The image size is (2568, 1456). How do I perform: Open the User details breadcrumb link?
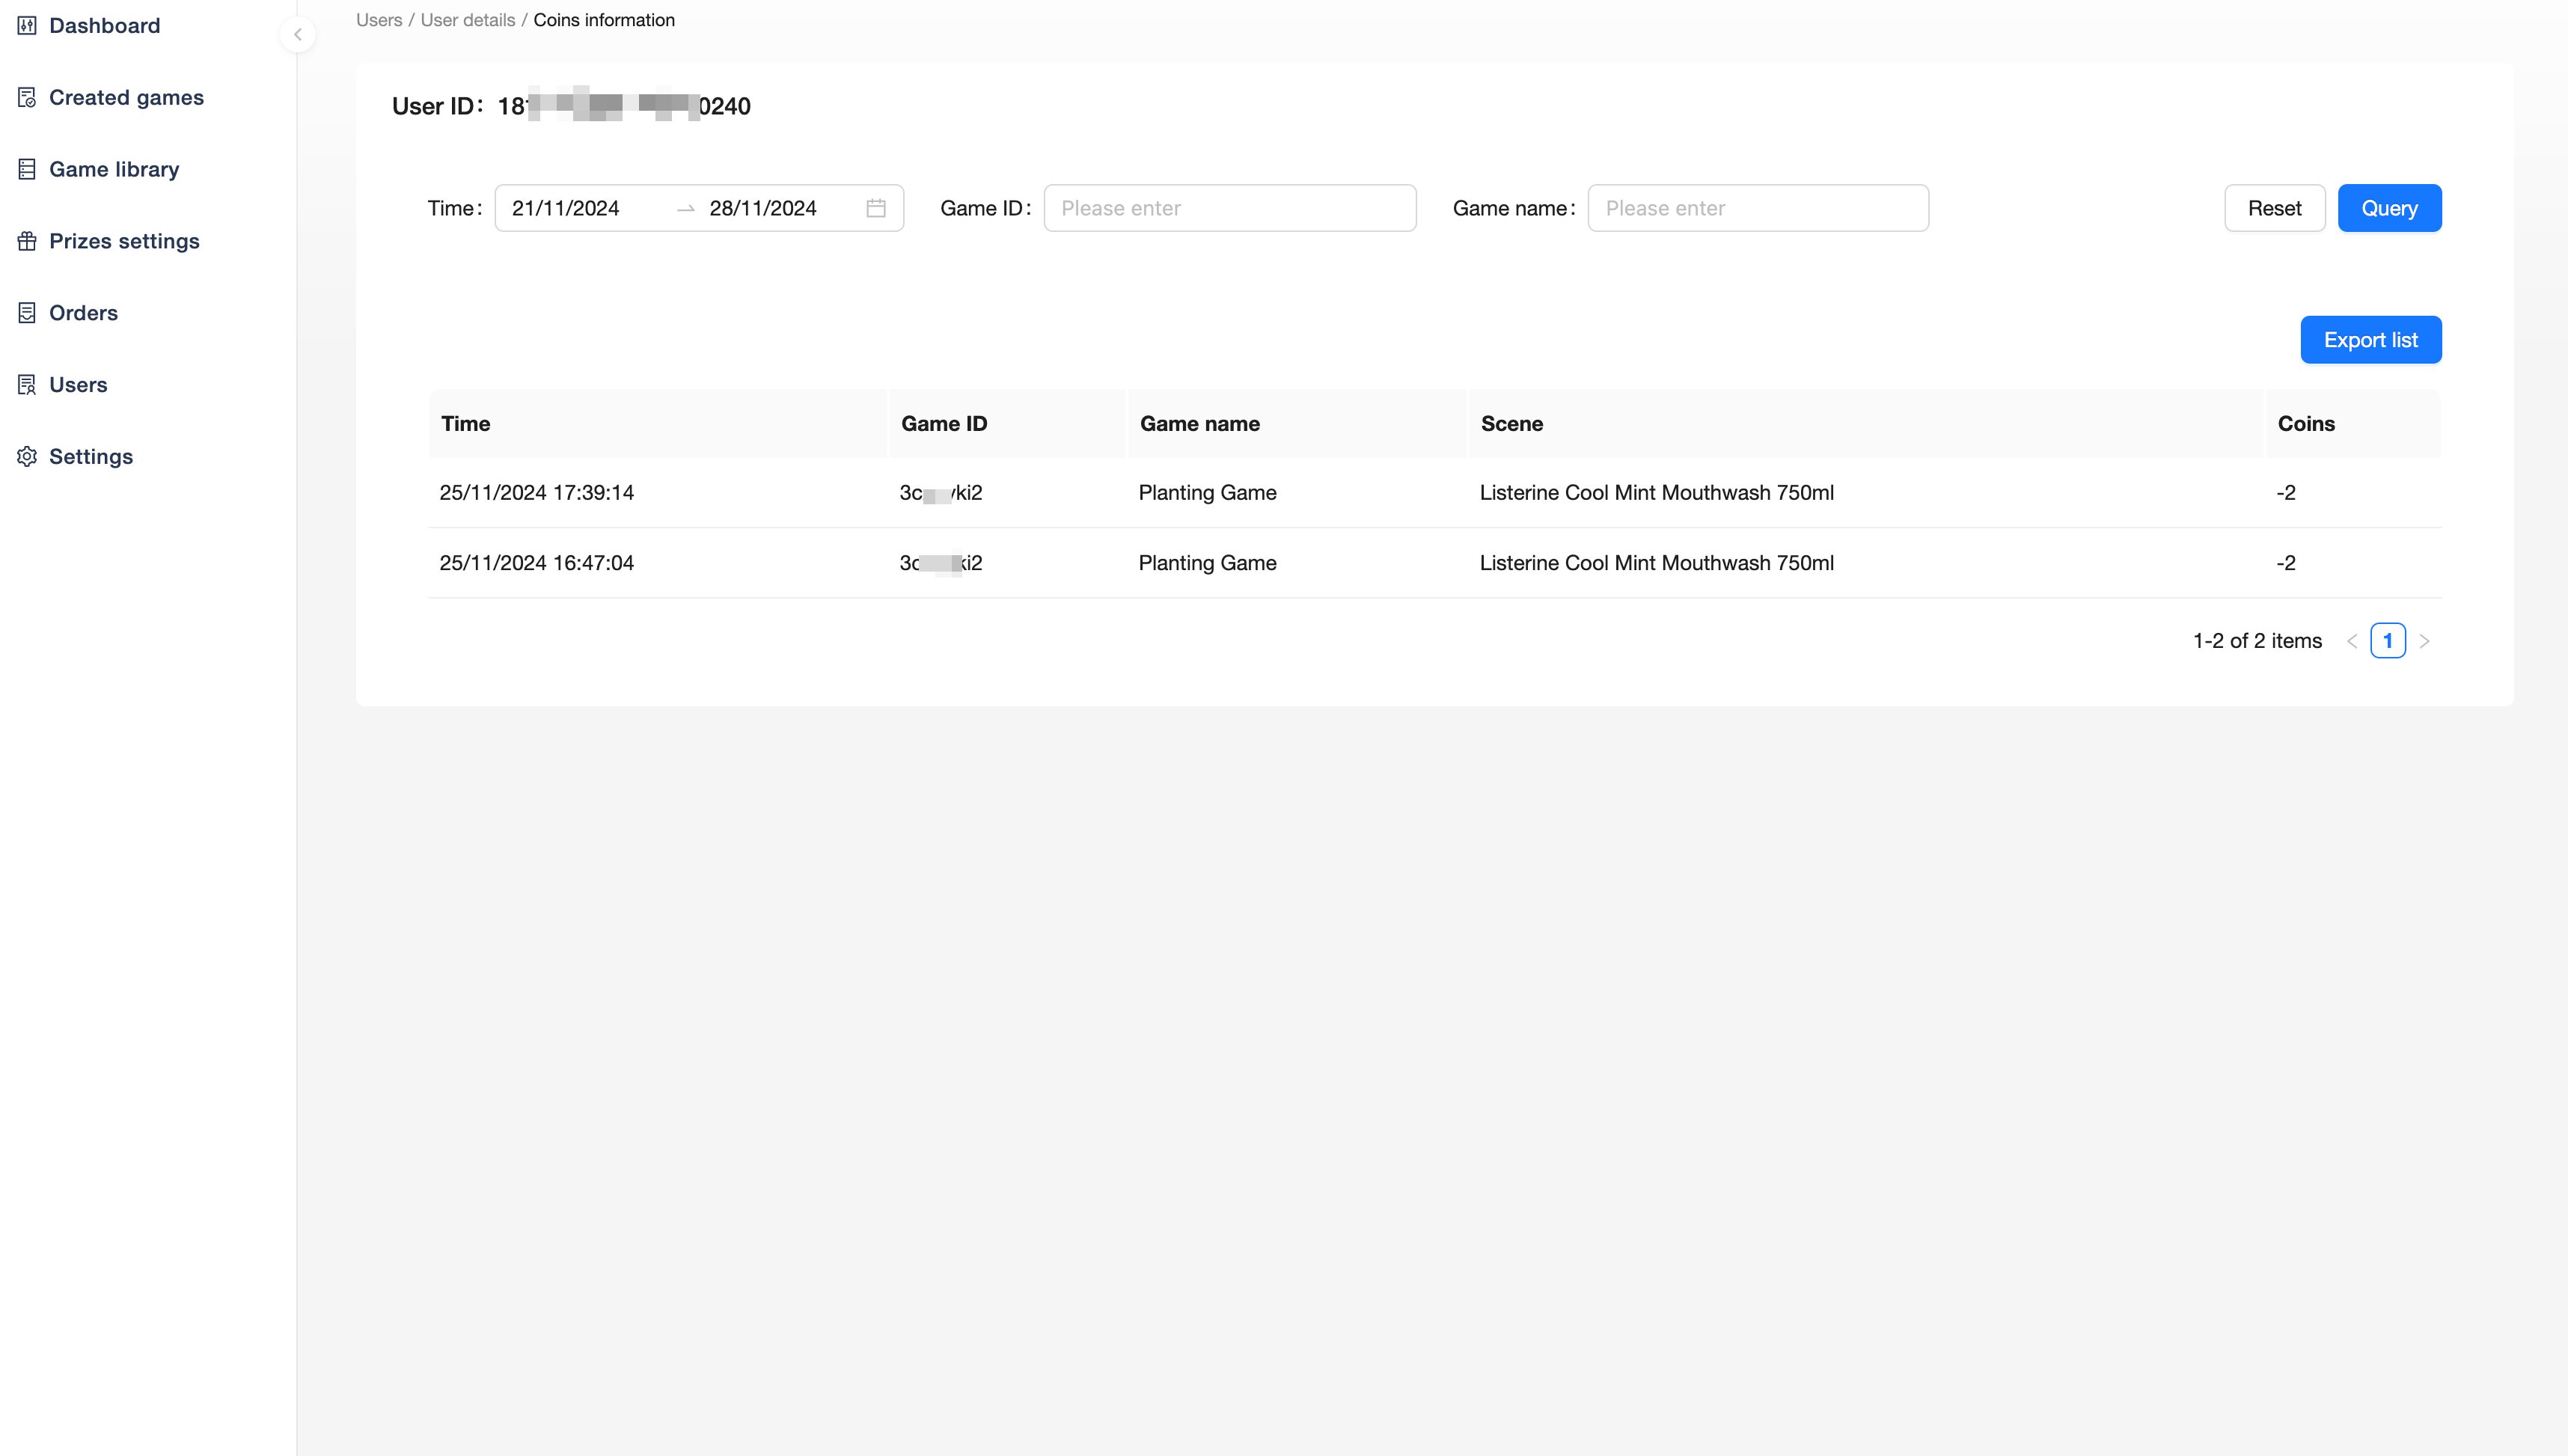point(468,20)
